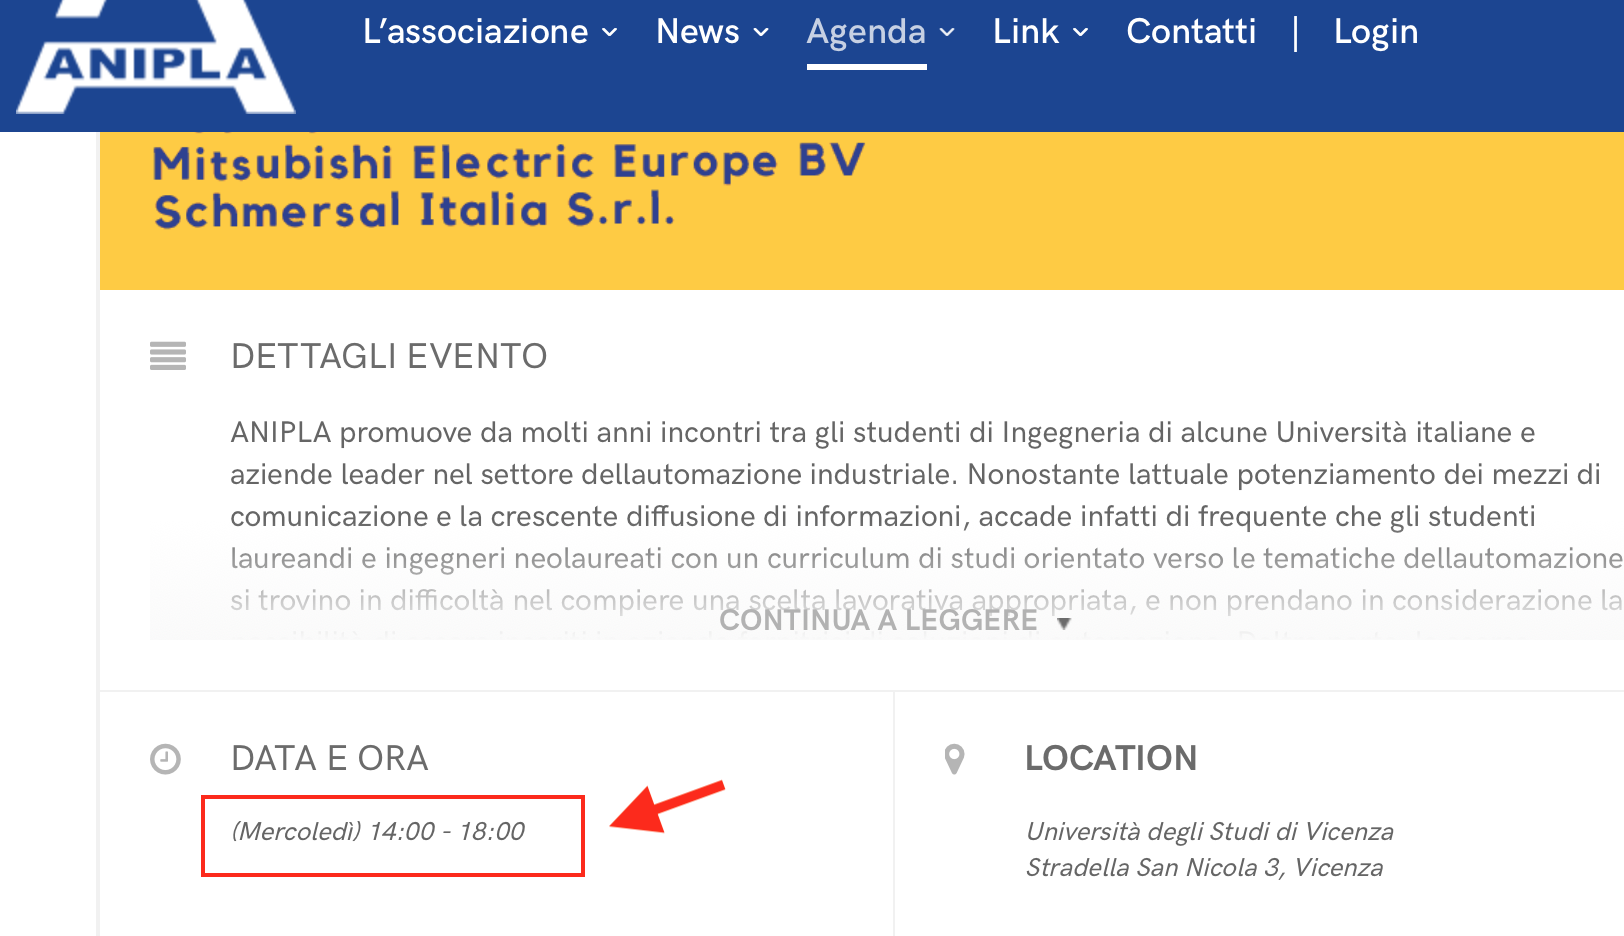The height and width of the screenshot is (936, 1624).
Task: Open the News menu label
Action: (698, 32)
